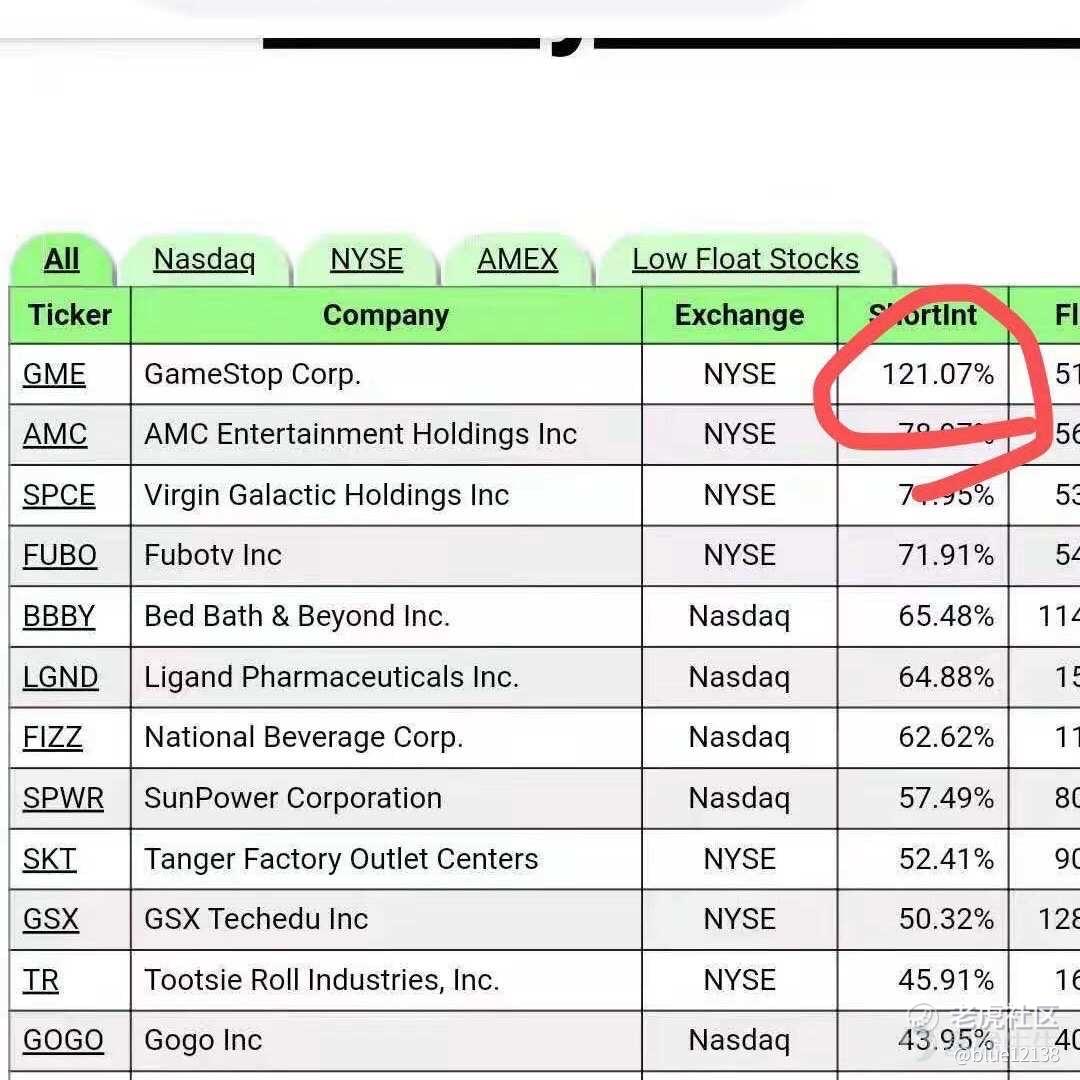Open the GOGO ticker link
This screenshot has width=1080, height=1080.
pos(63,1040)
